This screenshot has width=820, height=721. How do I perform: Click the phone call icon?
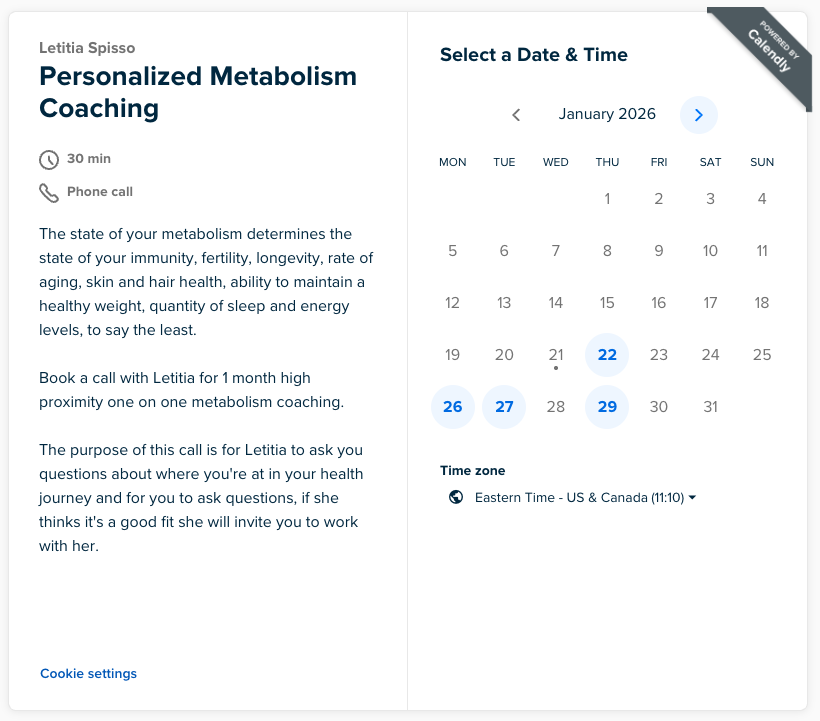pyautogui.click(x=49, y=192)
